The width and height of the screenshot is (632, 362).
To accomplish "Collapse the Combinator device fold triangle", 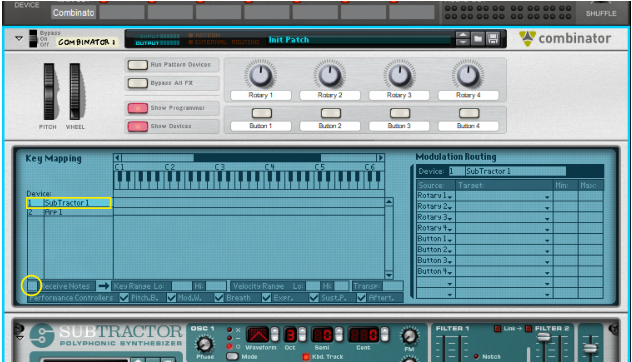I will 19,39.
